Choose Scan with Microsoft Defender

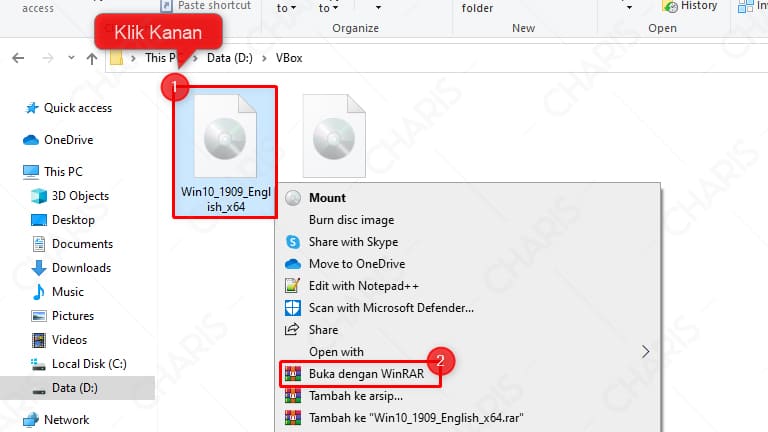tap(391, 308)
